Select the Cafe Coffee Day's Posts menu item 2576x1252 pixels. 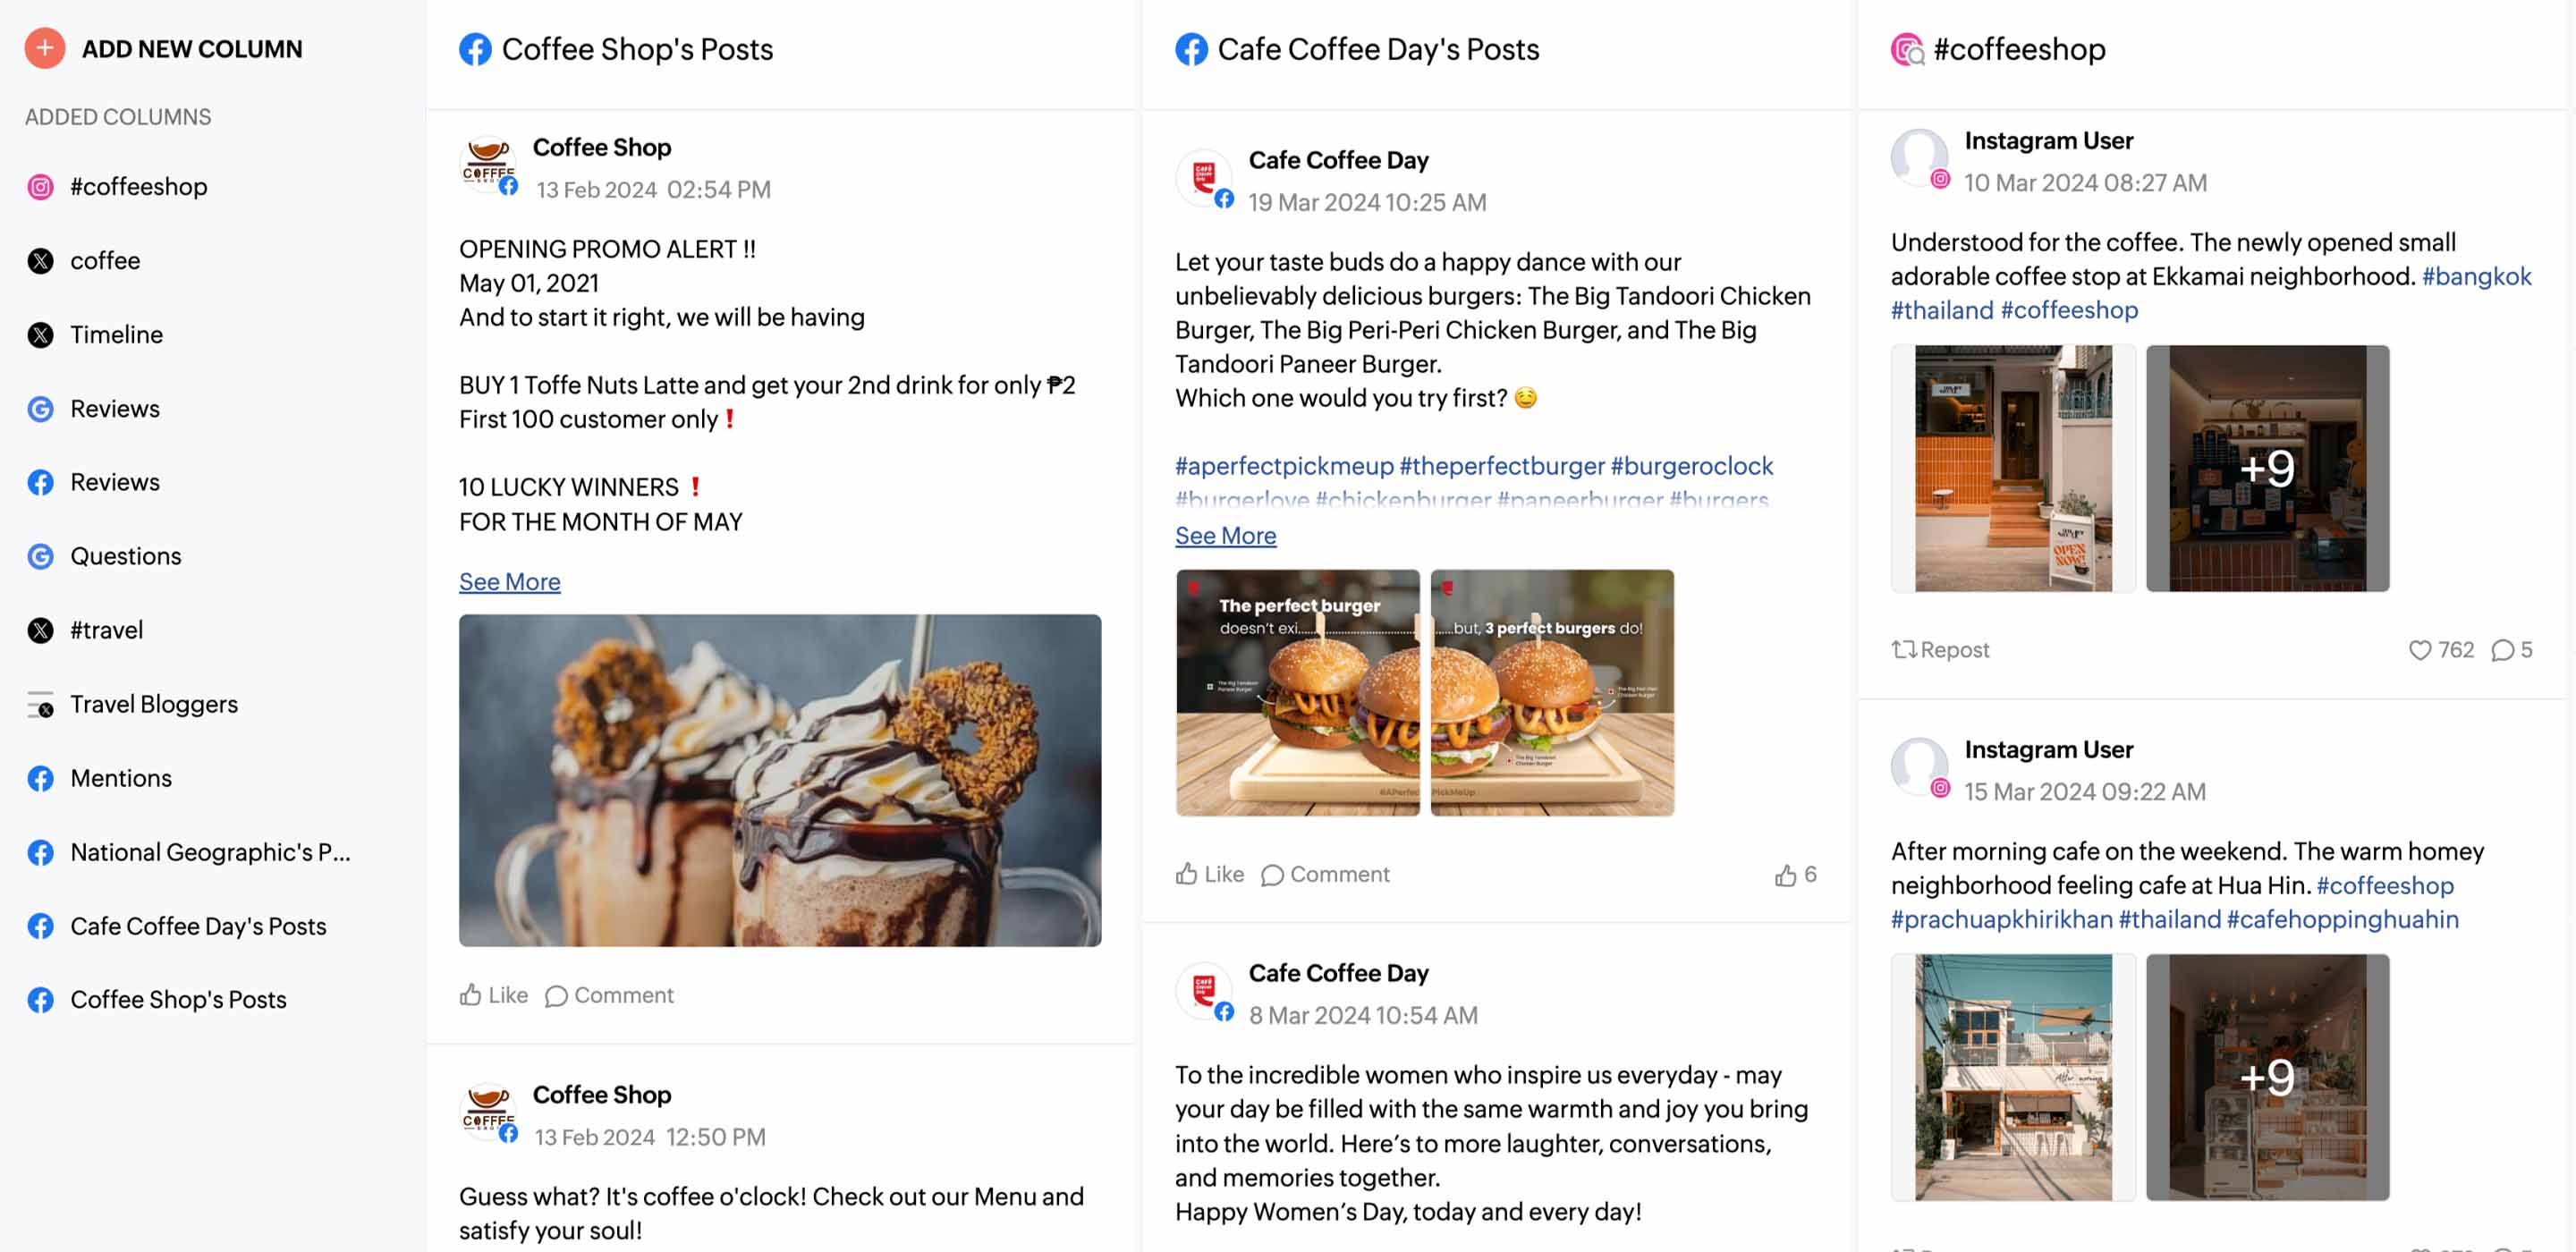196,924
